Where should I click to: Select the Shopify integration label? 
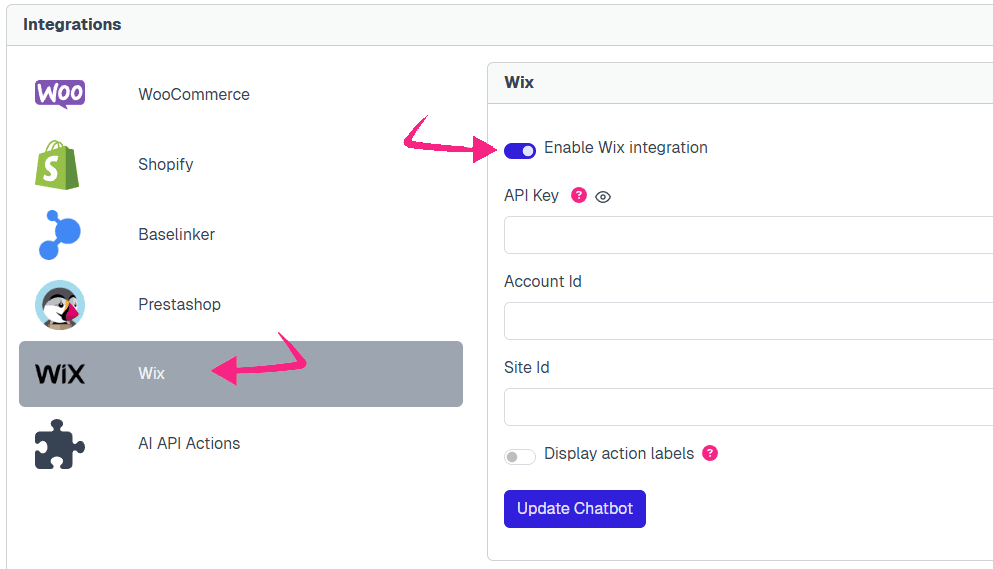pos(166,165)
